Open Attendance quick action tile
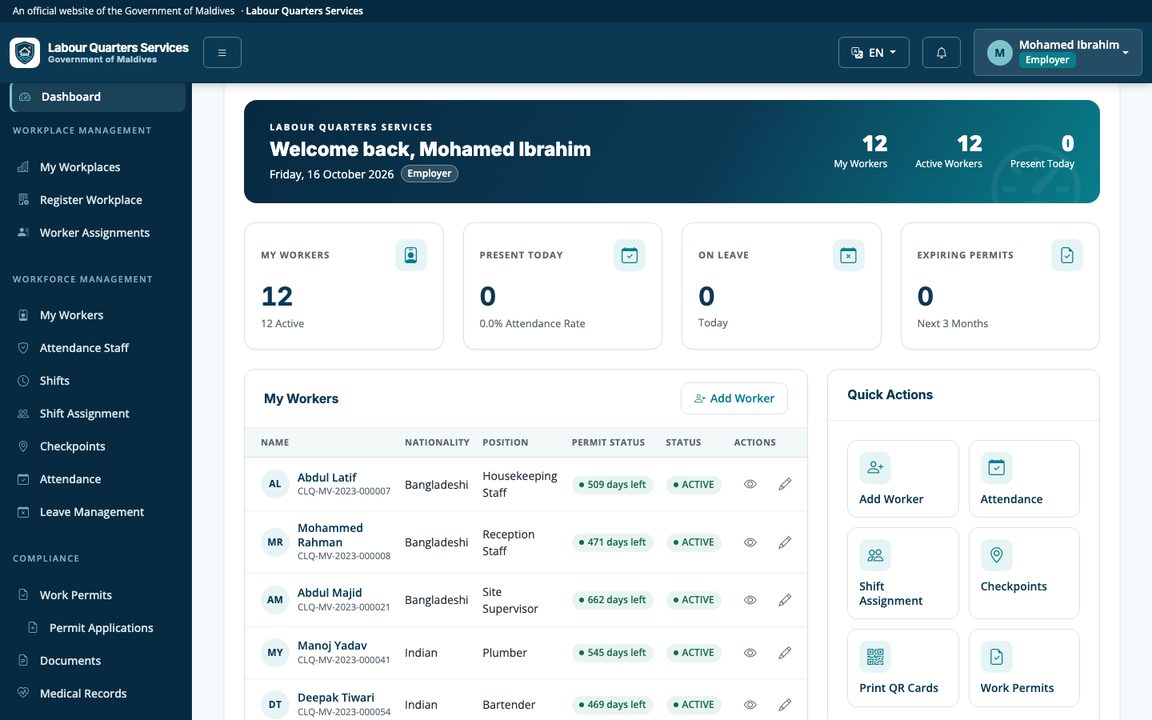Screen dimensions: 1152x720 (x=1024, y=479)
